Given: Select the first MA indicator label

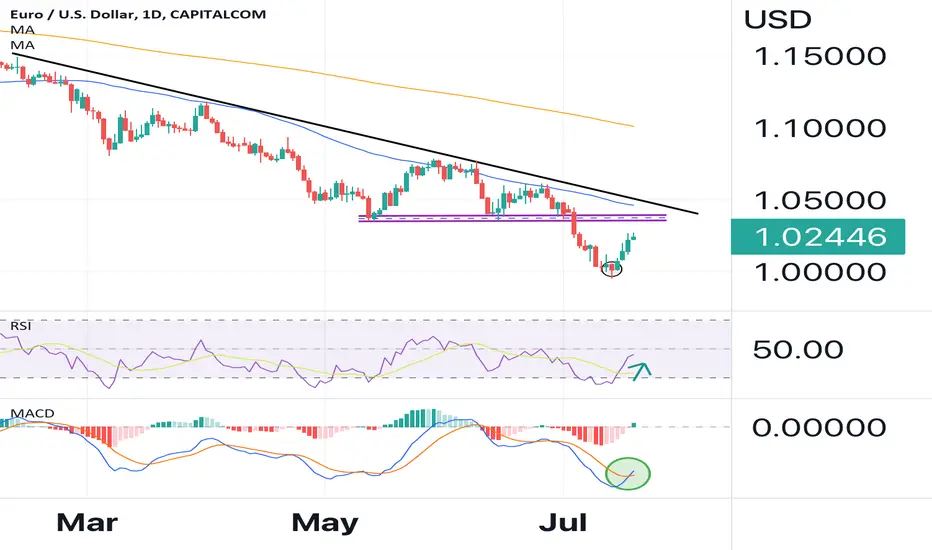Looking at the screenshot, I should 22,30.
